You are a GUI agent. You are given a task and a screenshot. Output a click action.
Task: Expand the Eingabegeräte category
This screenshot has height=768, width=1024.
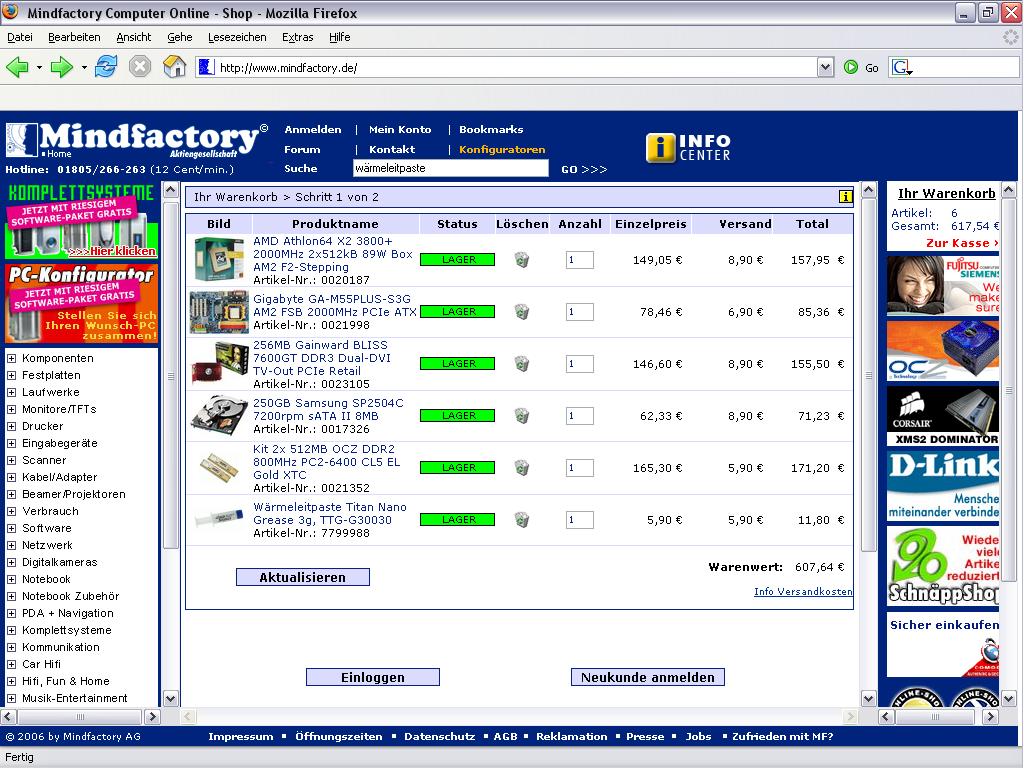pos(11,443)
